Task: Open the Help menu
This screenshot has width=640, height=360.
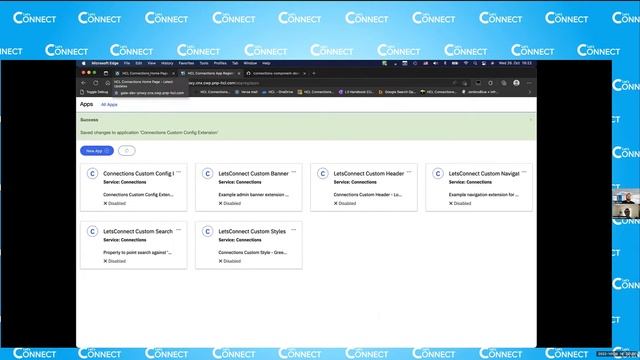Action: coord(266,63)
